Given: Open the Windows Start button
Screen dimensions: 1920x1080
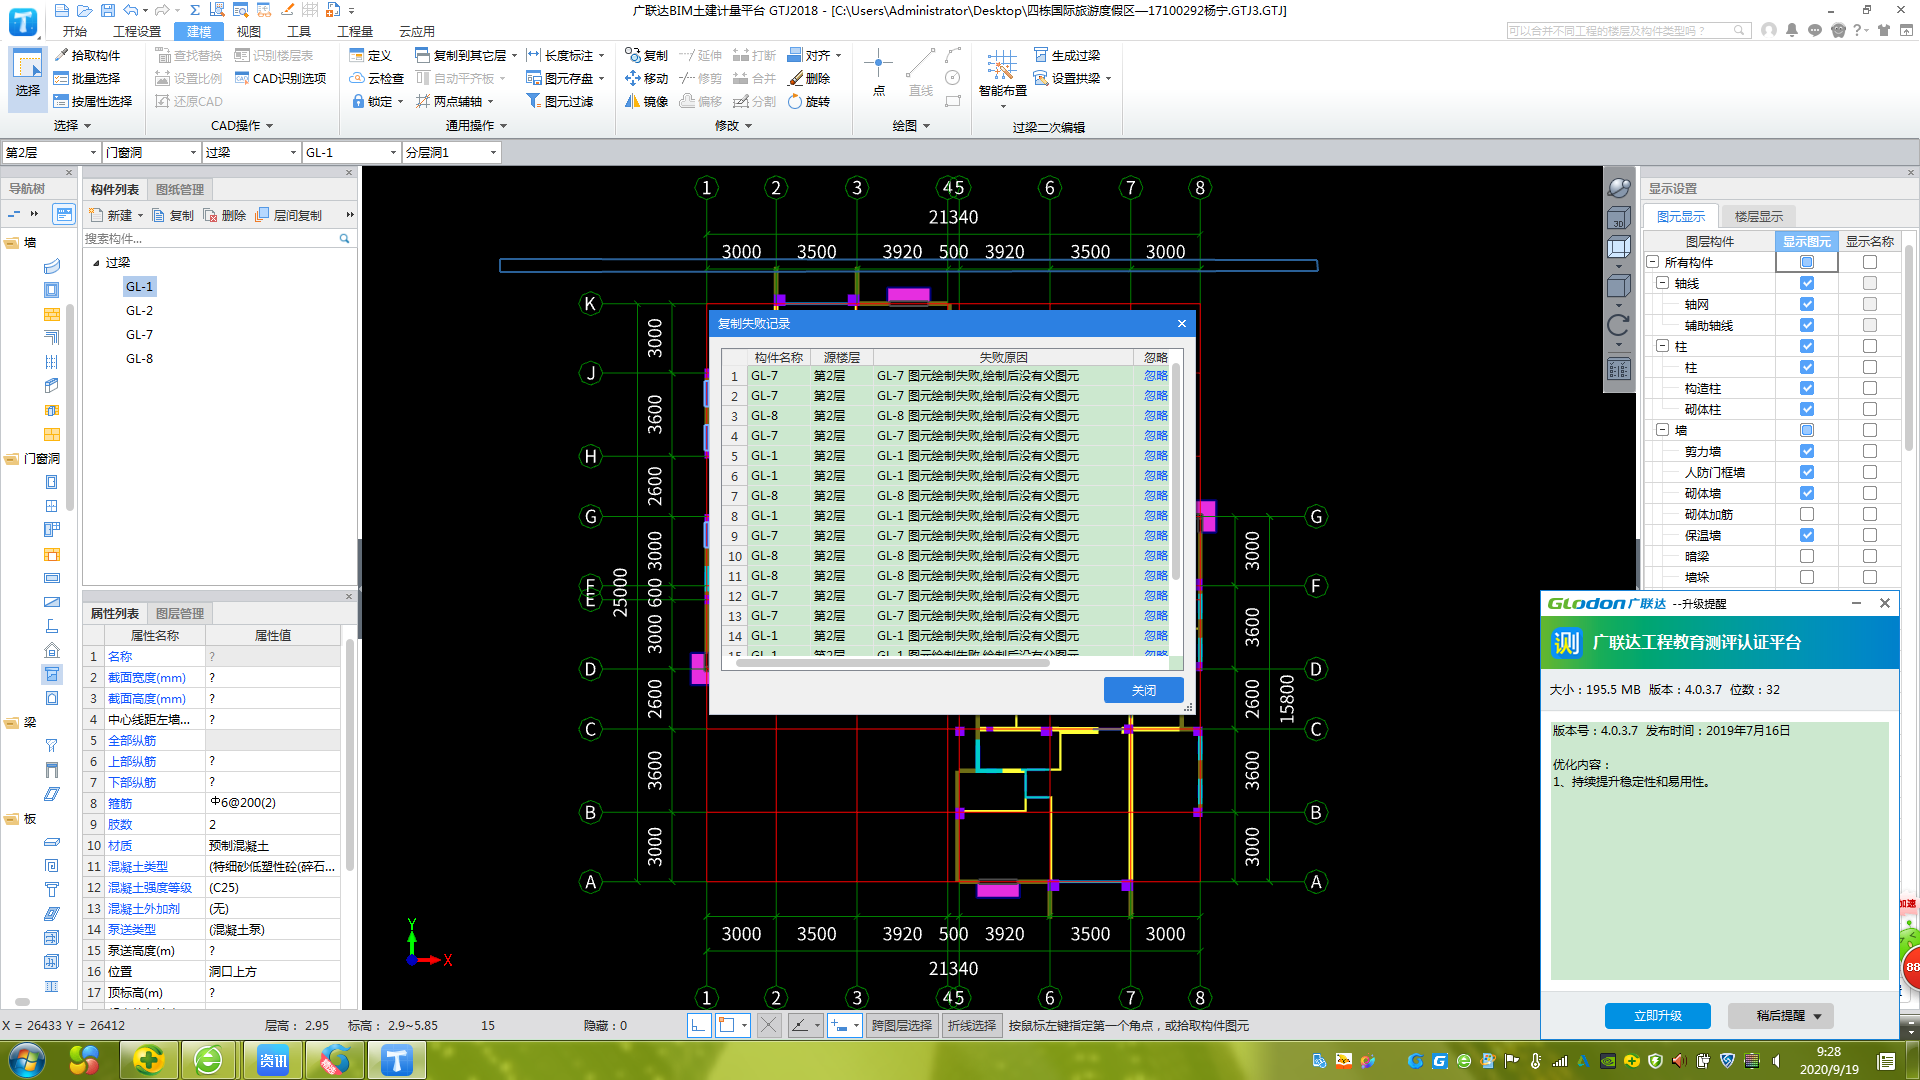Looking at the screenshot, I should tap(26, 1060).
